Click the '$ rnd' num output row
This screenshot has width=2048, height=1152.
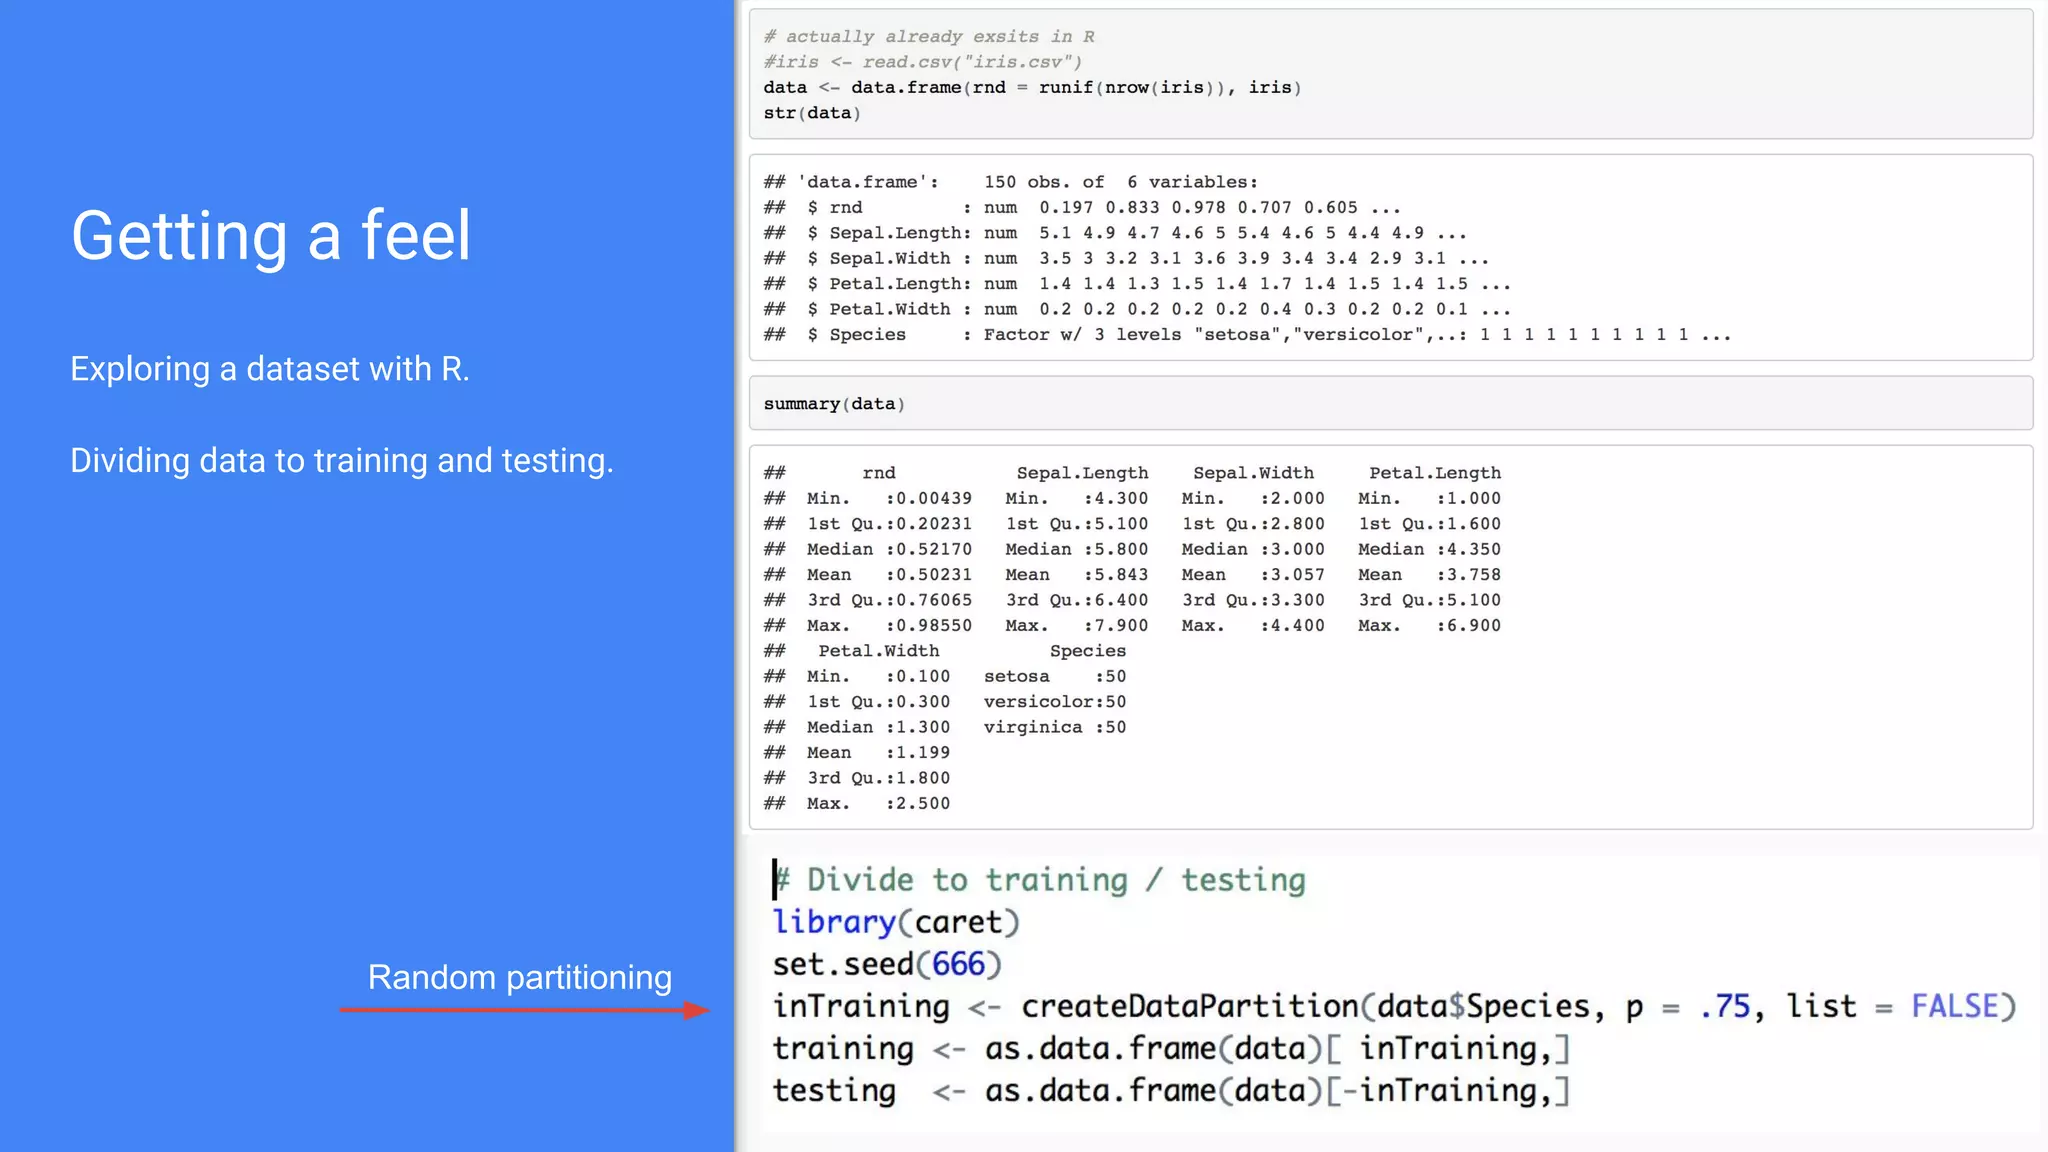[x=1082, y=208]
